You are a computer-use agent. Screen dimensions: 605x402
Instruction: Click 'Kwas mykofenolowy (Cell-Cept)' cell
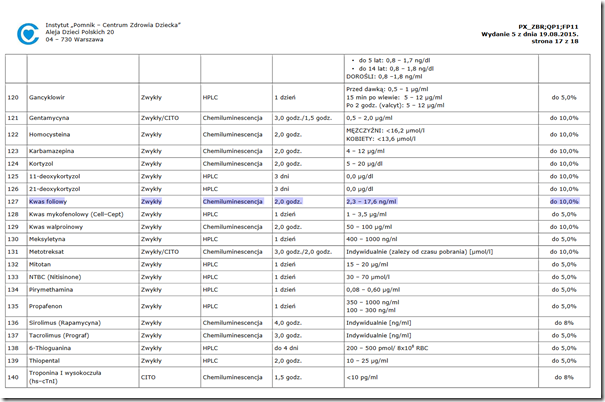[76, 214]
